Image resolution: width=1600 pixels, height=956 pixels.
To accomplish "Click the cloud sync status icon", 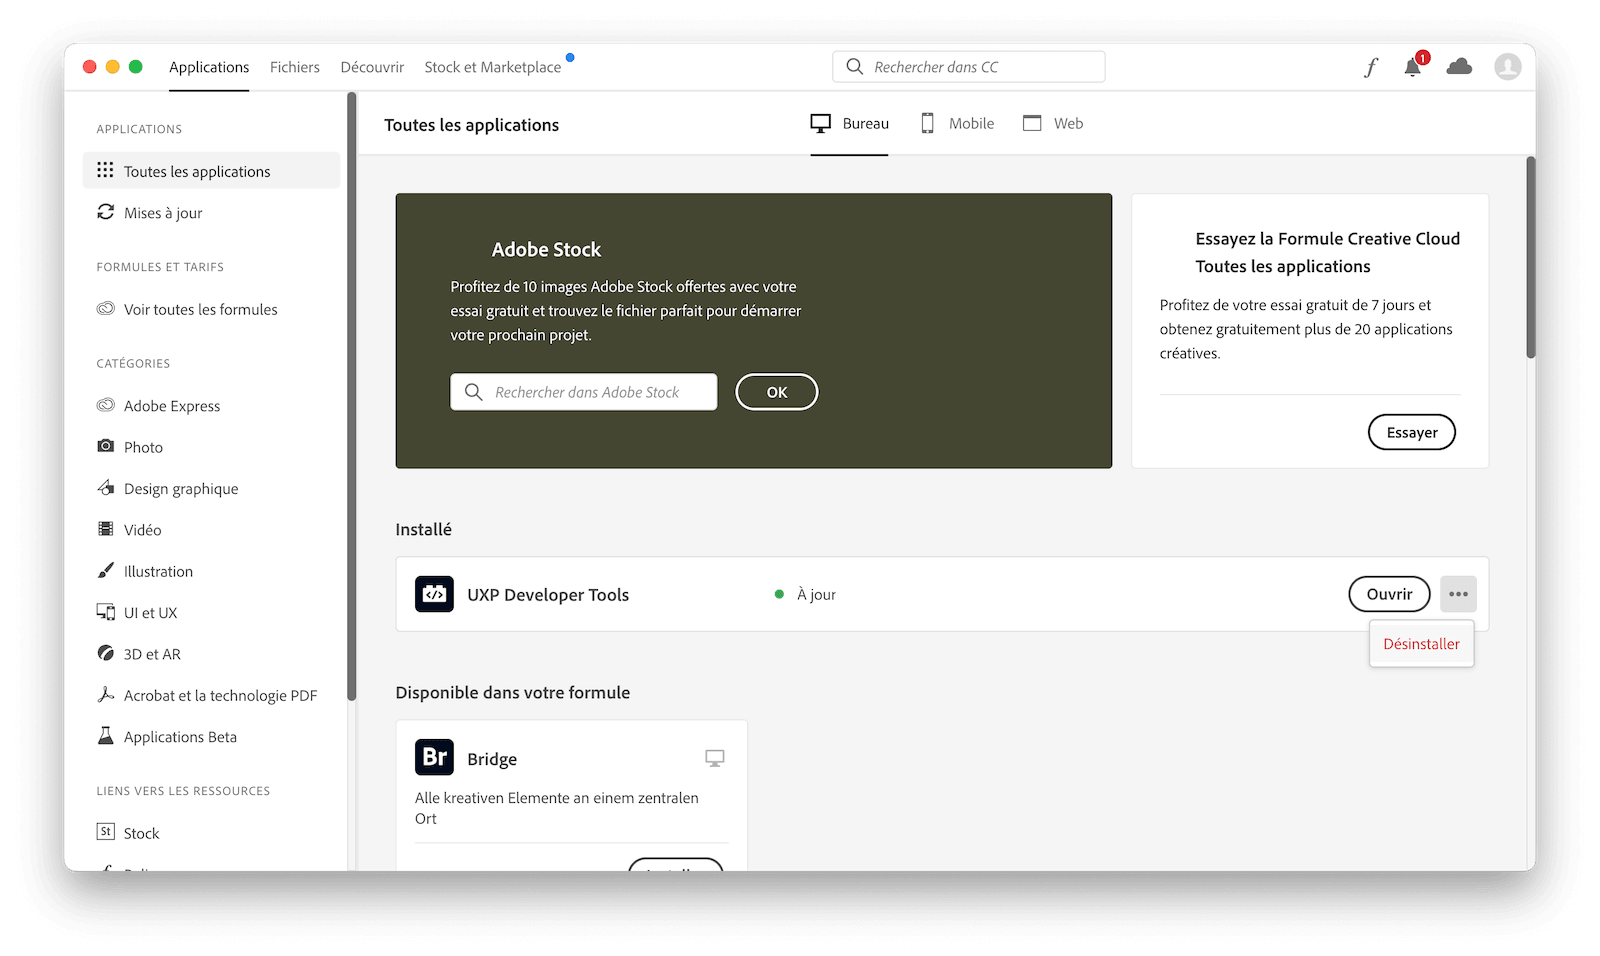I will click(x=1459, y=67).
